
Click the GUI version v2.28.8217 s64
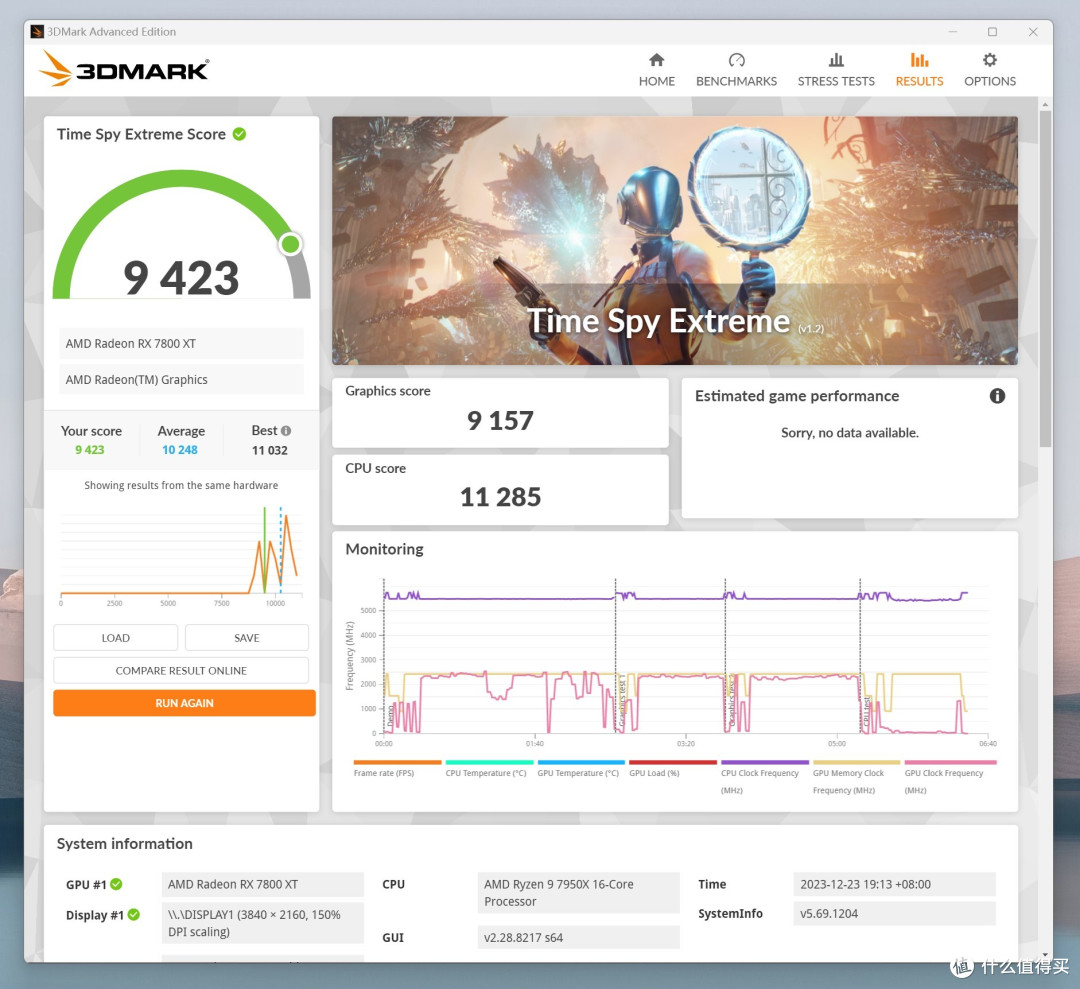[x=578, y=937]
